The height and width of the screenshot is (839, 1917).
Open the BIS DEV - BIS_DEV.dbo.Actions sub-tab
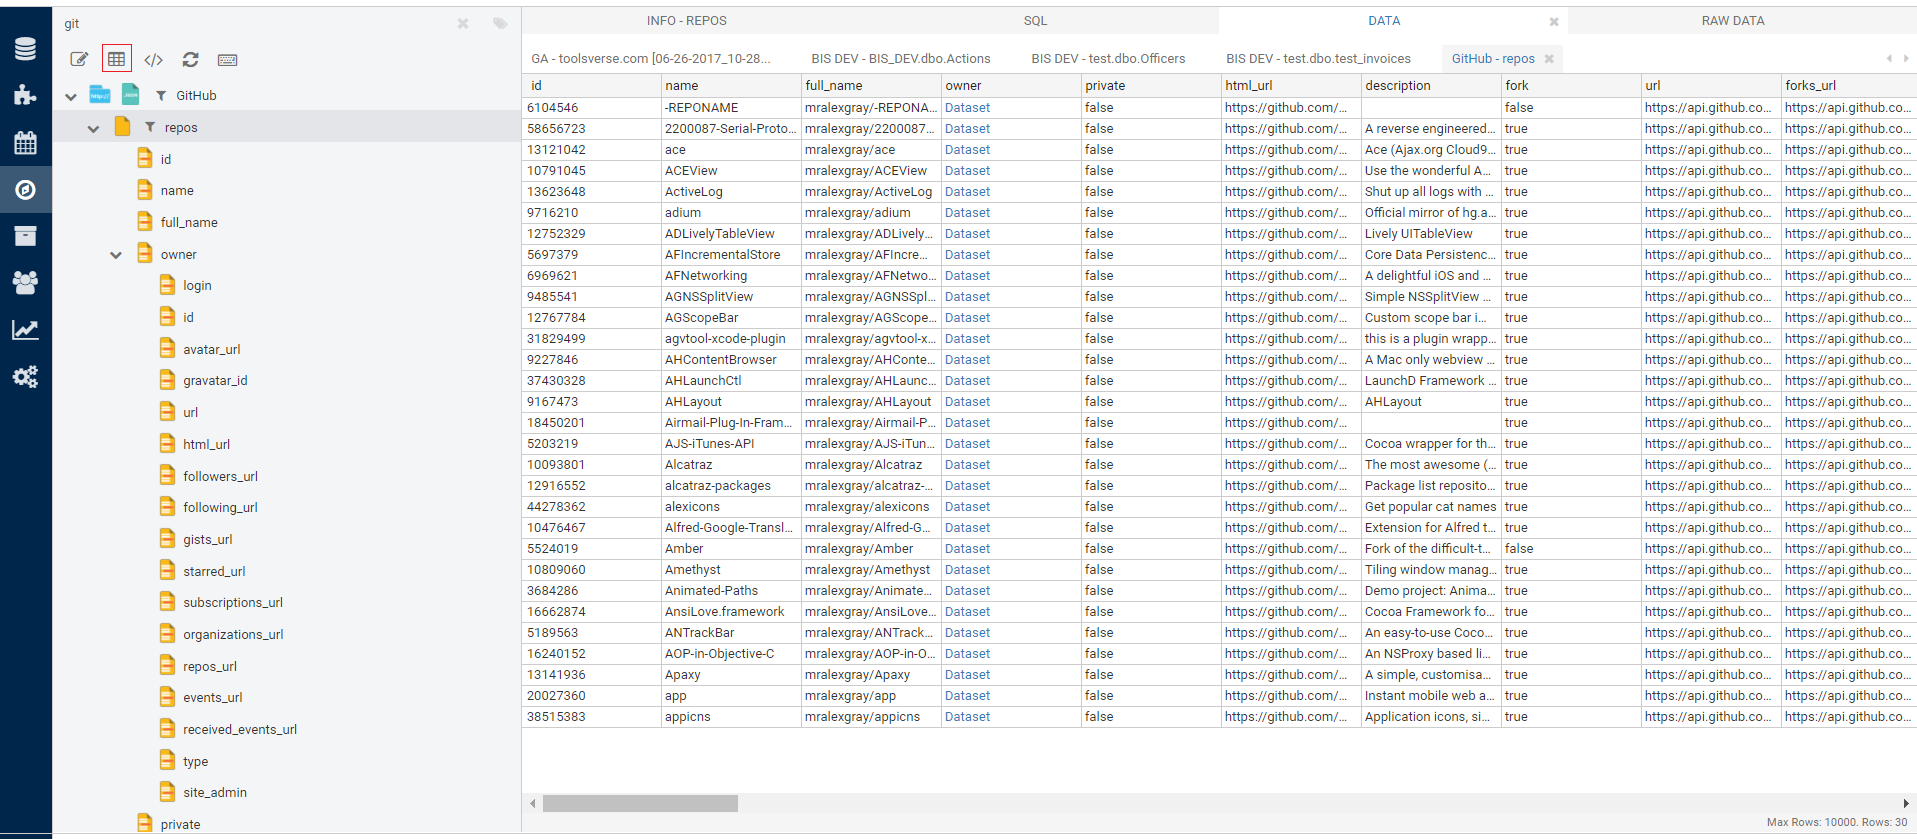[x=901, y=59]
